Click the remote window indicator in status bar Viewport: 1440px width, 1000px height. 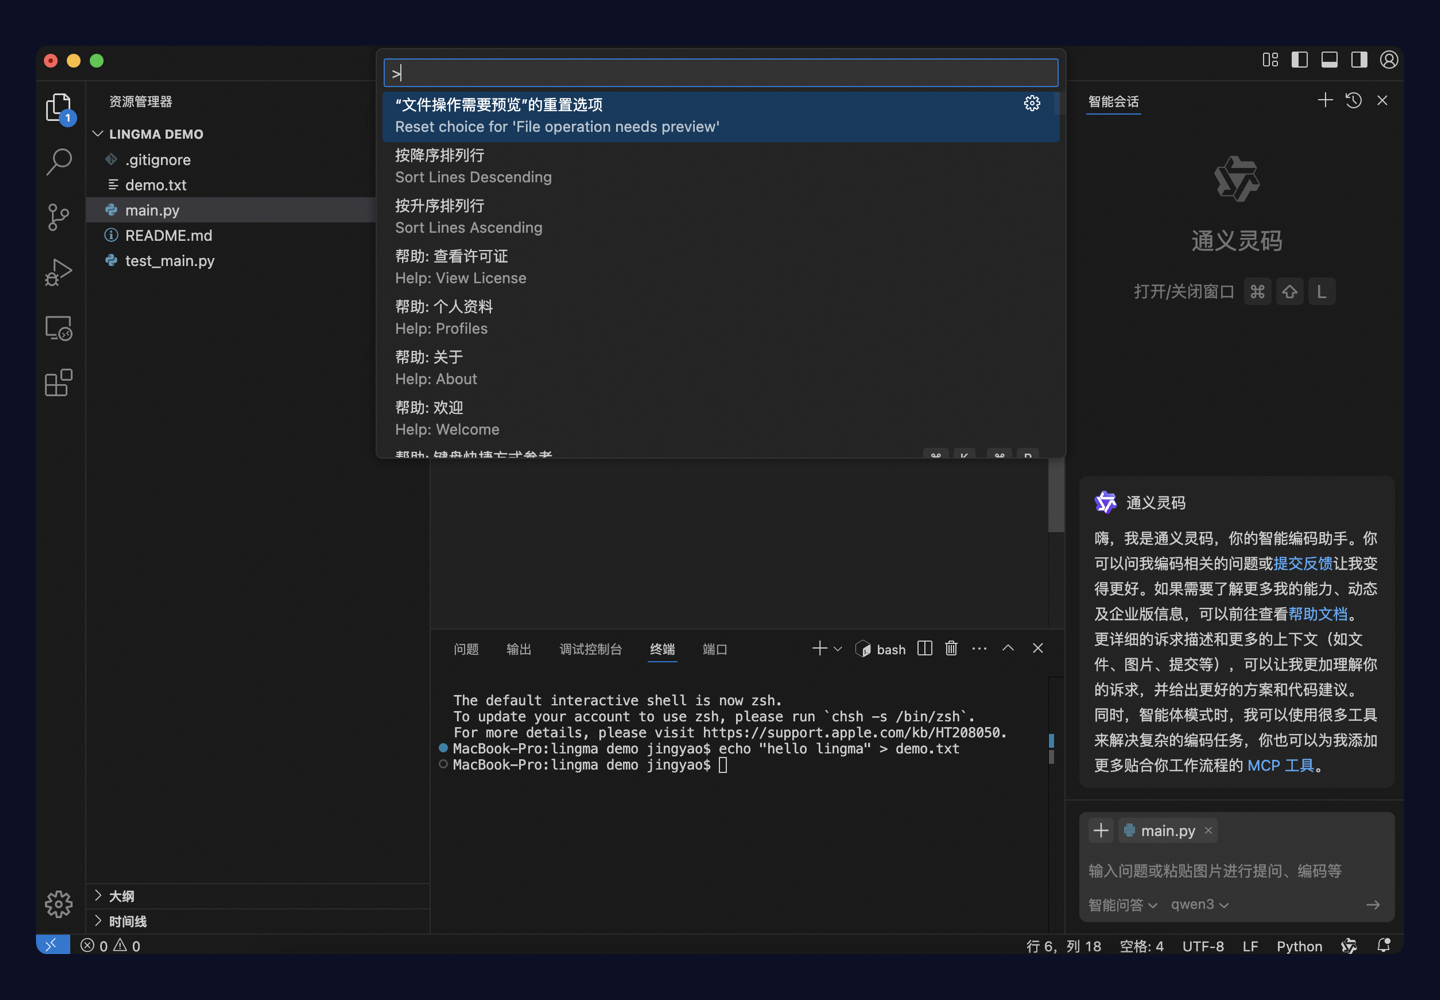(52, 945)
